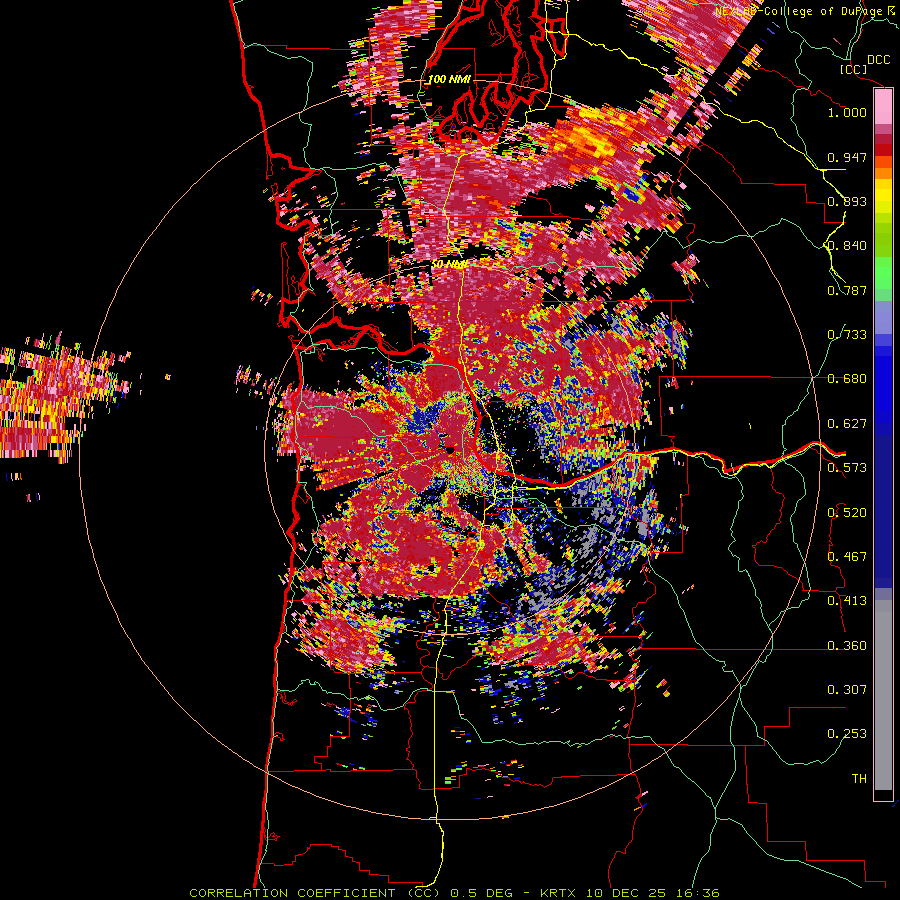This screenshot has height=900, width=900.
Task: Select the DCC label above color scale
Action: [878, 60]
